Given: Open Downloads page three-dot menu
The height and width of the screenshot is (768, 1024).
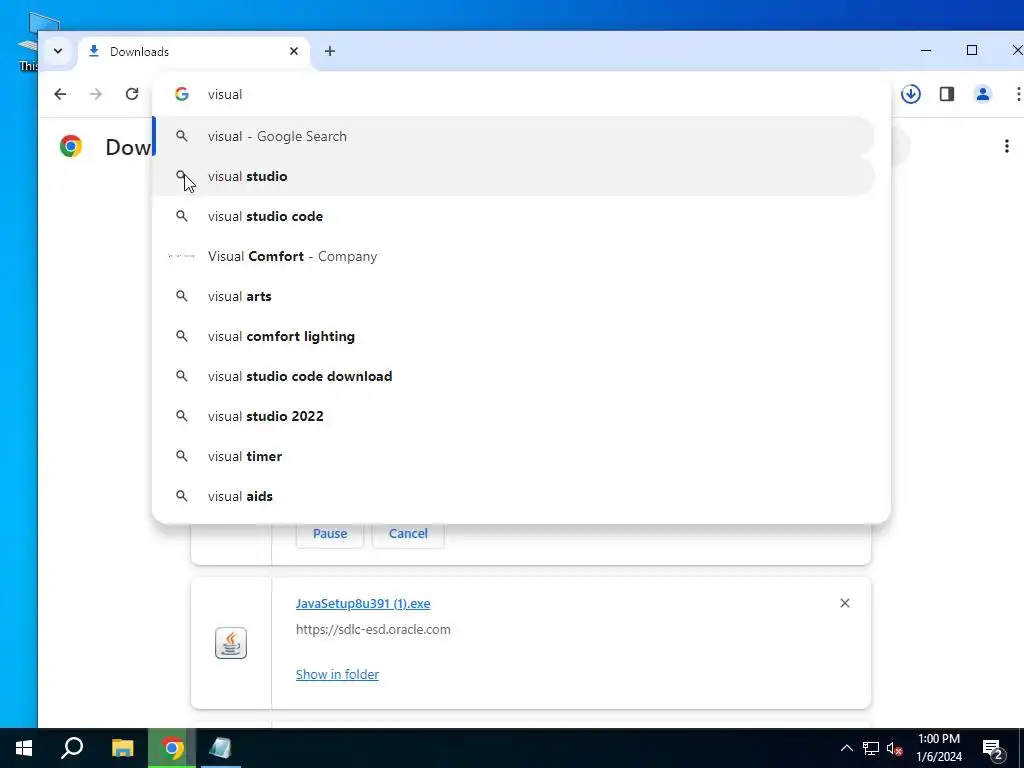Looking at the screenshot, I should (1006, 146).
